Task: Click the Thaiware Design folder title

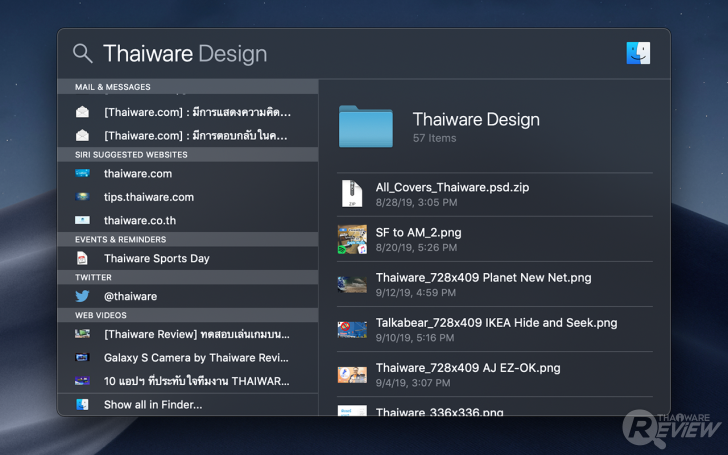Action: click(476, 119)
